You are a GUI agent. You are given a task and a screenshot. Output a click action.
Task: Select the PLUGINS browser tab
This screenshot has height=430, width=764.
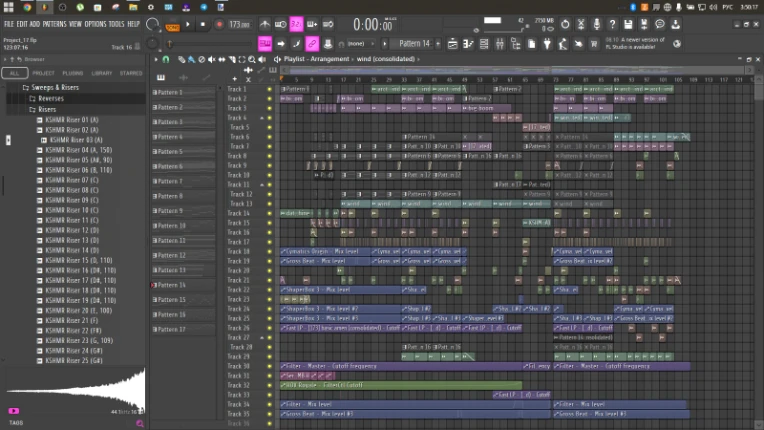click(x=73, y=73)
